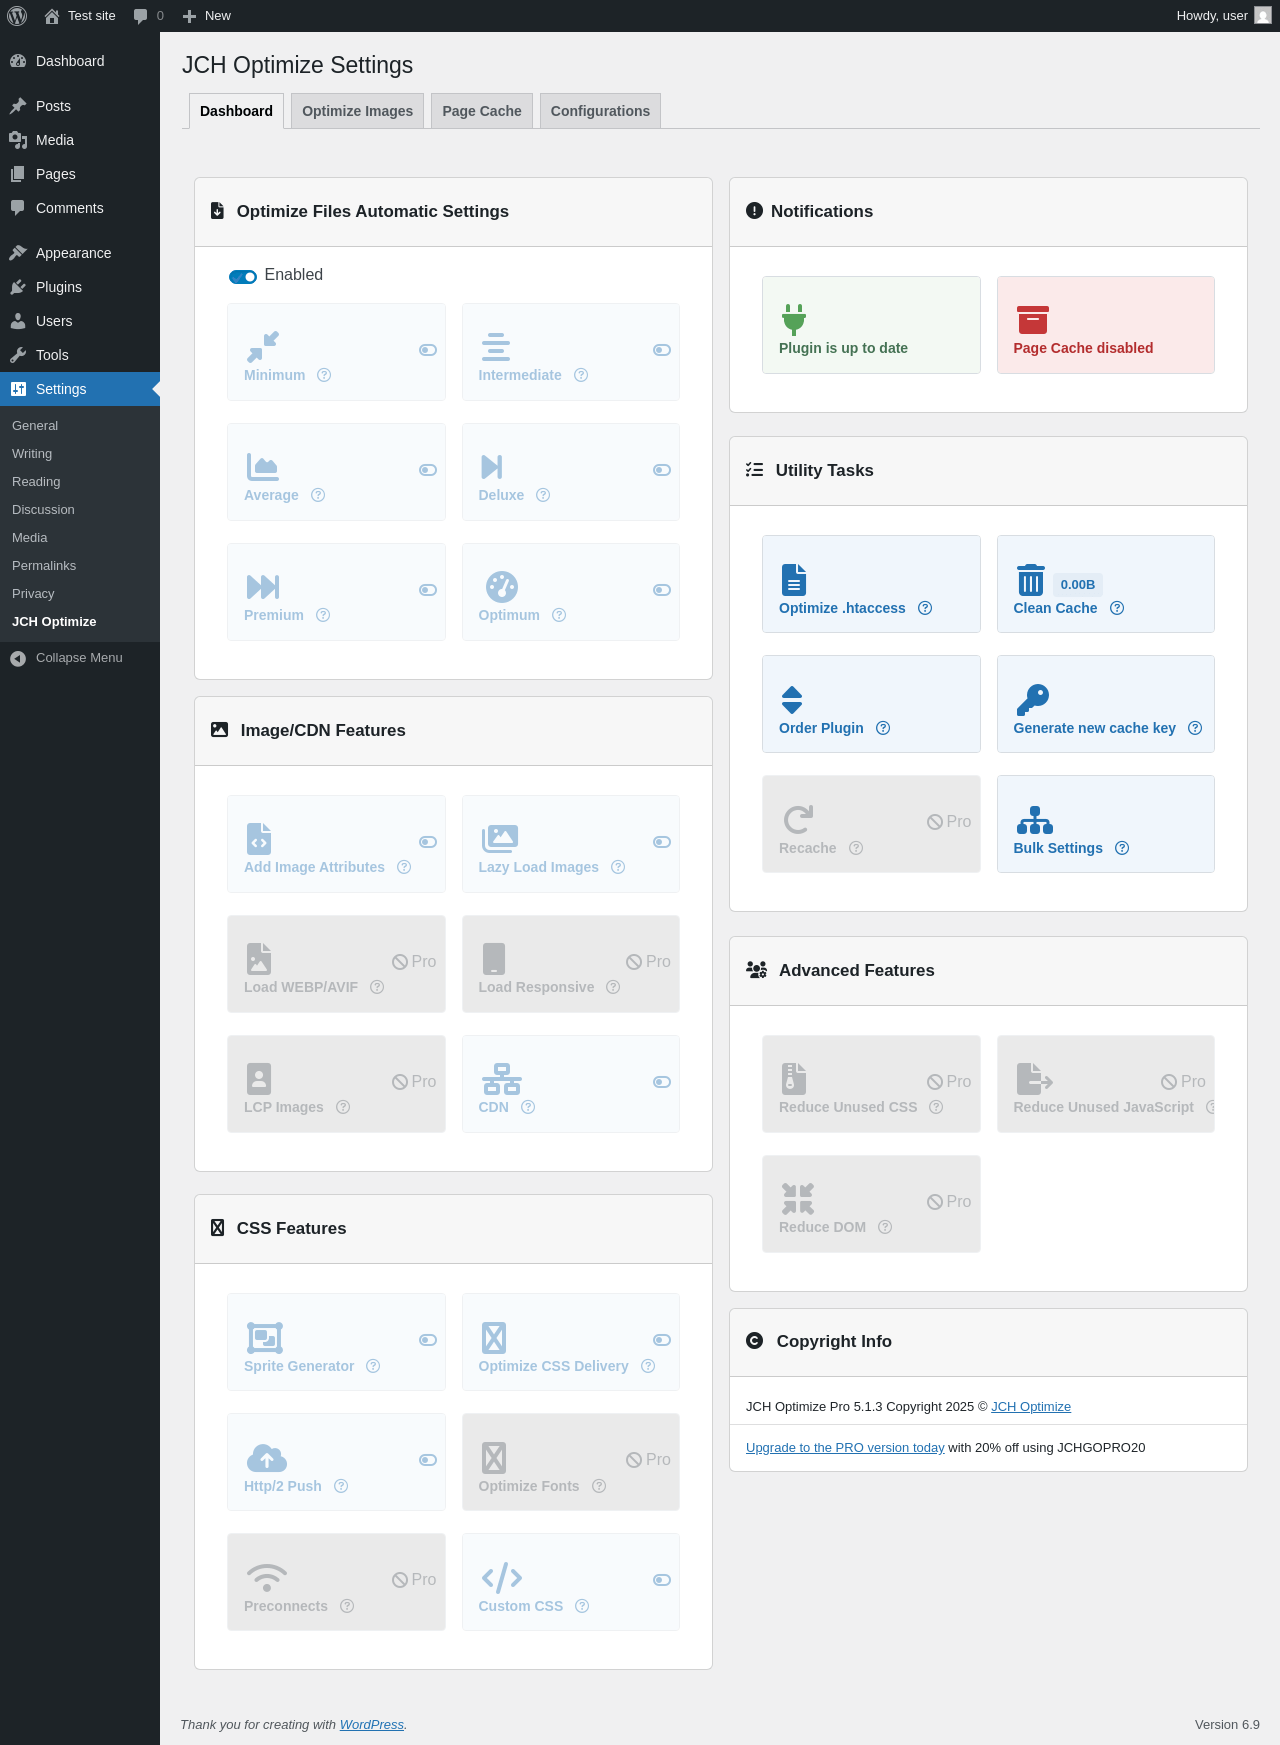
Task: Click the Optimum preset gauge icon
Action: tap(502, 587)
